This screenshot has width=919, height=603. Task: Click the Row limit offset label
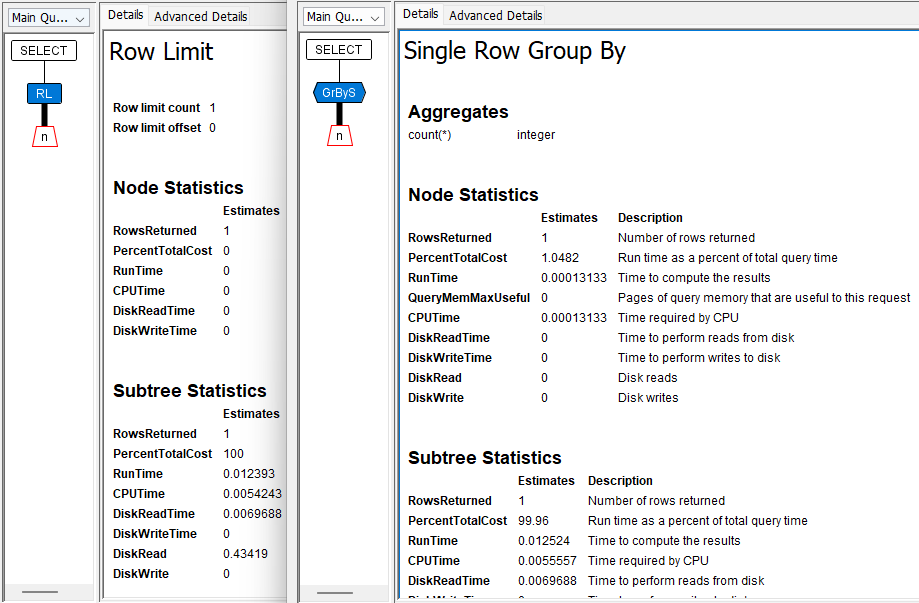pyautogui.click(x=156, y=128)
